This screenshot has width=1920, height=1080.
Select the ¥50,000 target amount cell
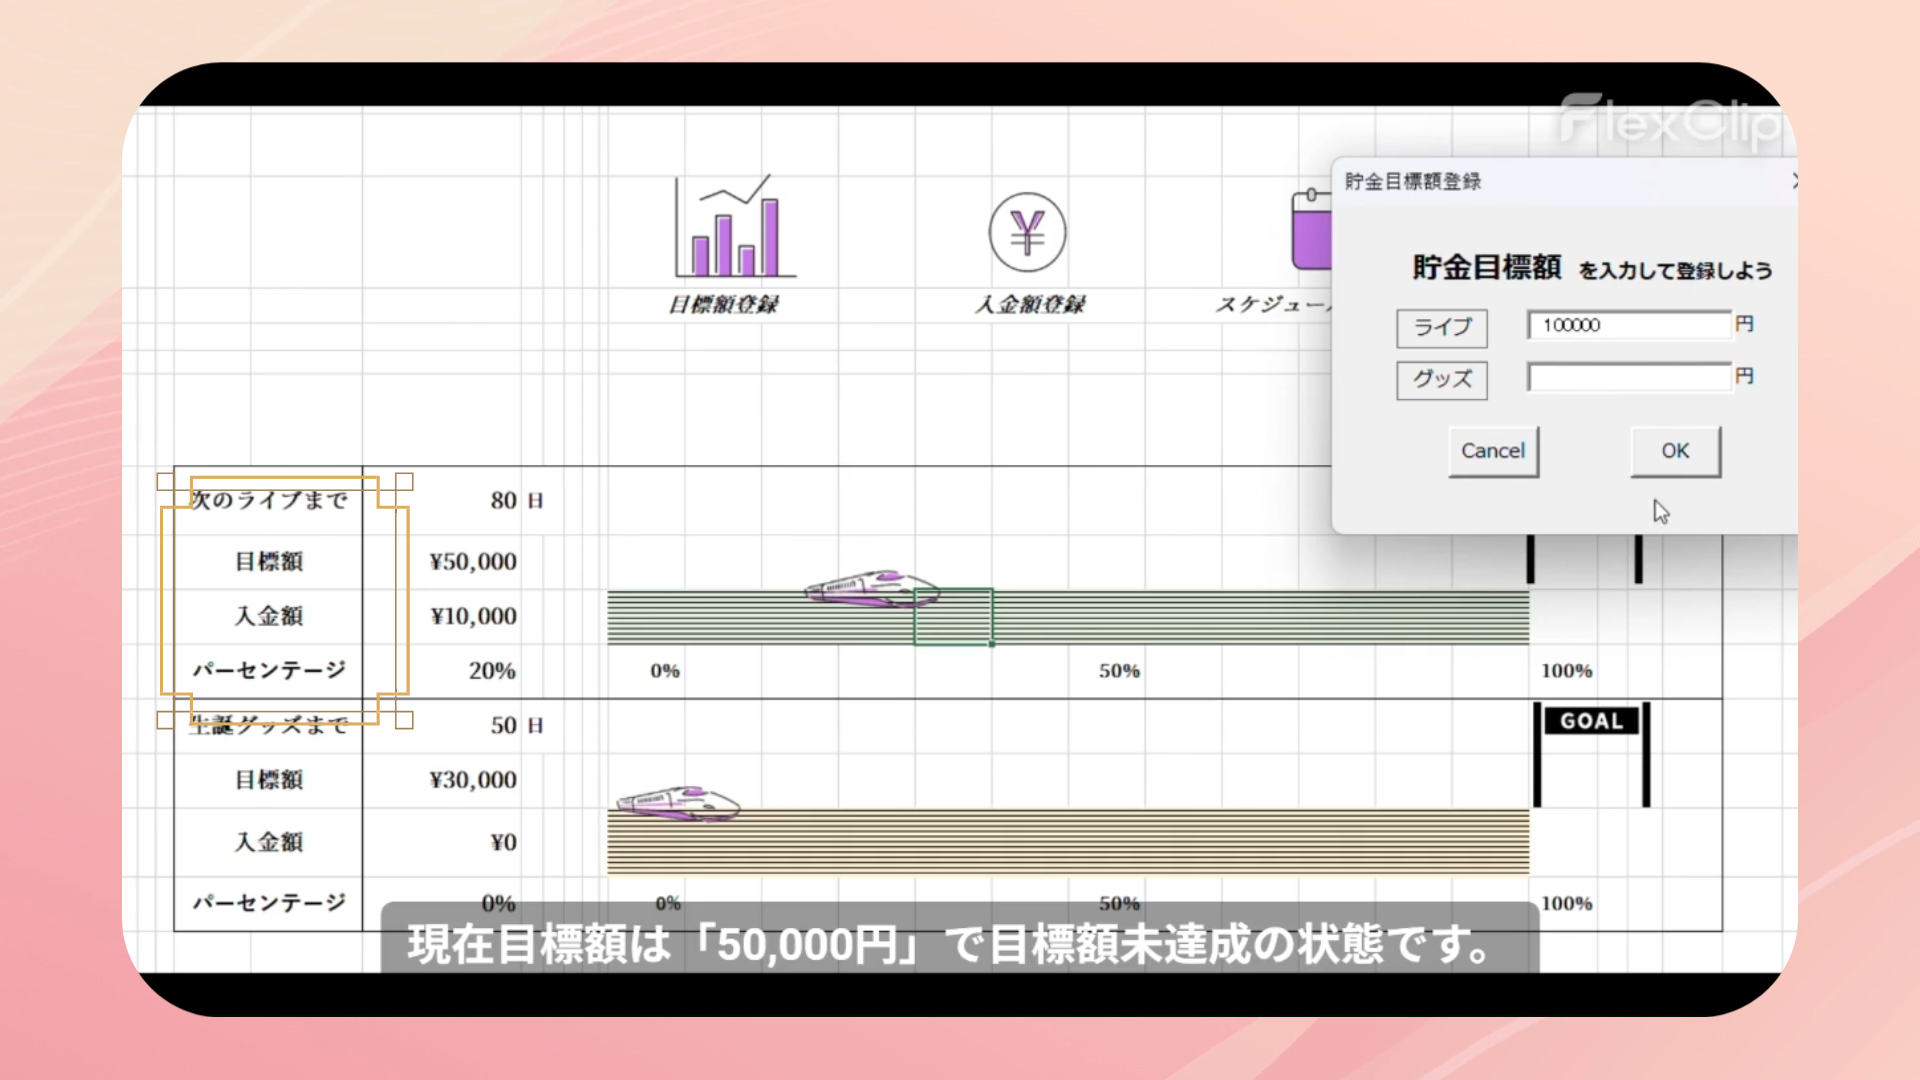473,561
